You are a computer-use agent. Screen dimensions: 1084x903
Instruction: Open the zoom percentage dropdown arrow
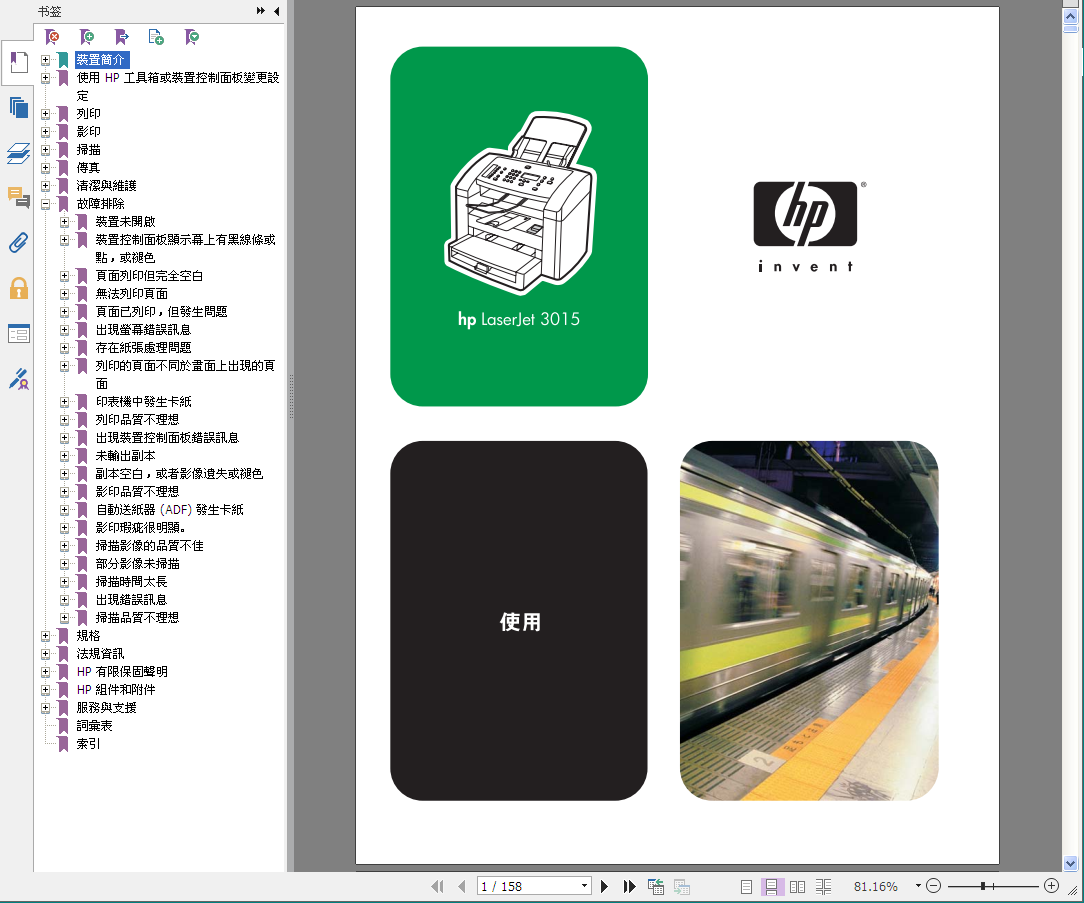[x=918, y=886]
